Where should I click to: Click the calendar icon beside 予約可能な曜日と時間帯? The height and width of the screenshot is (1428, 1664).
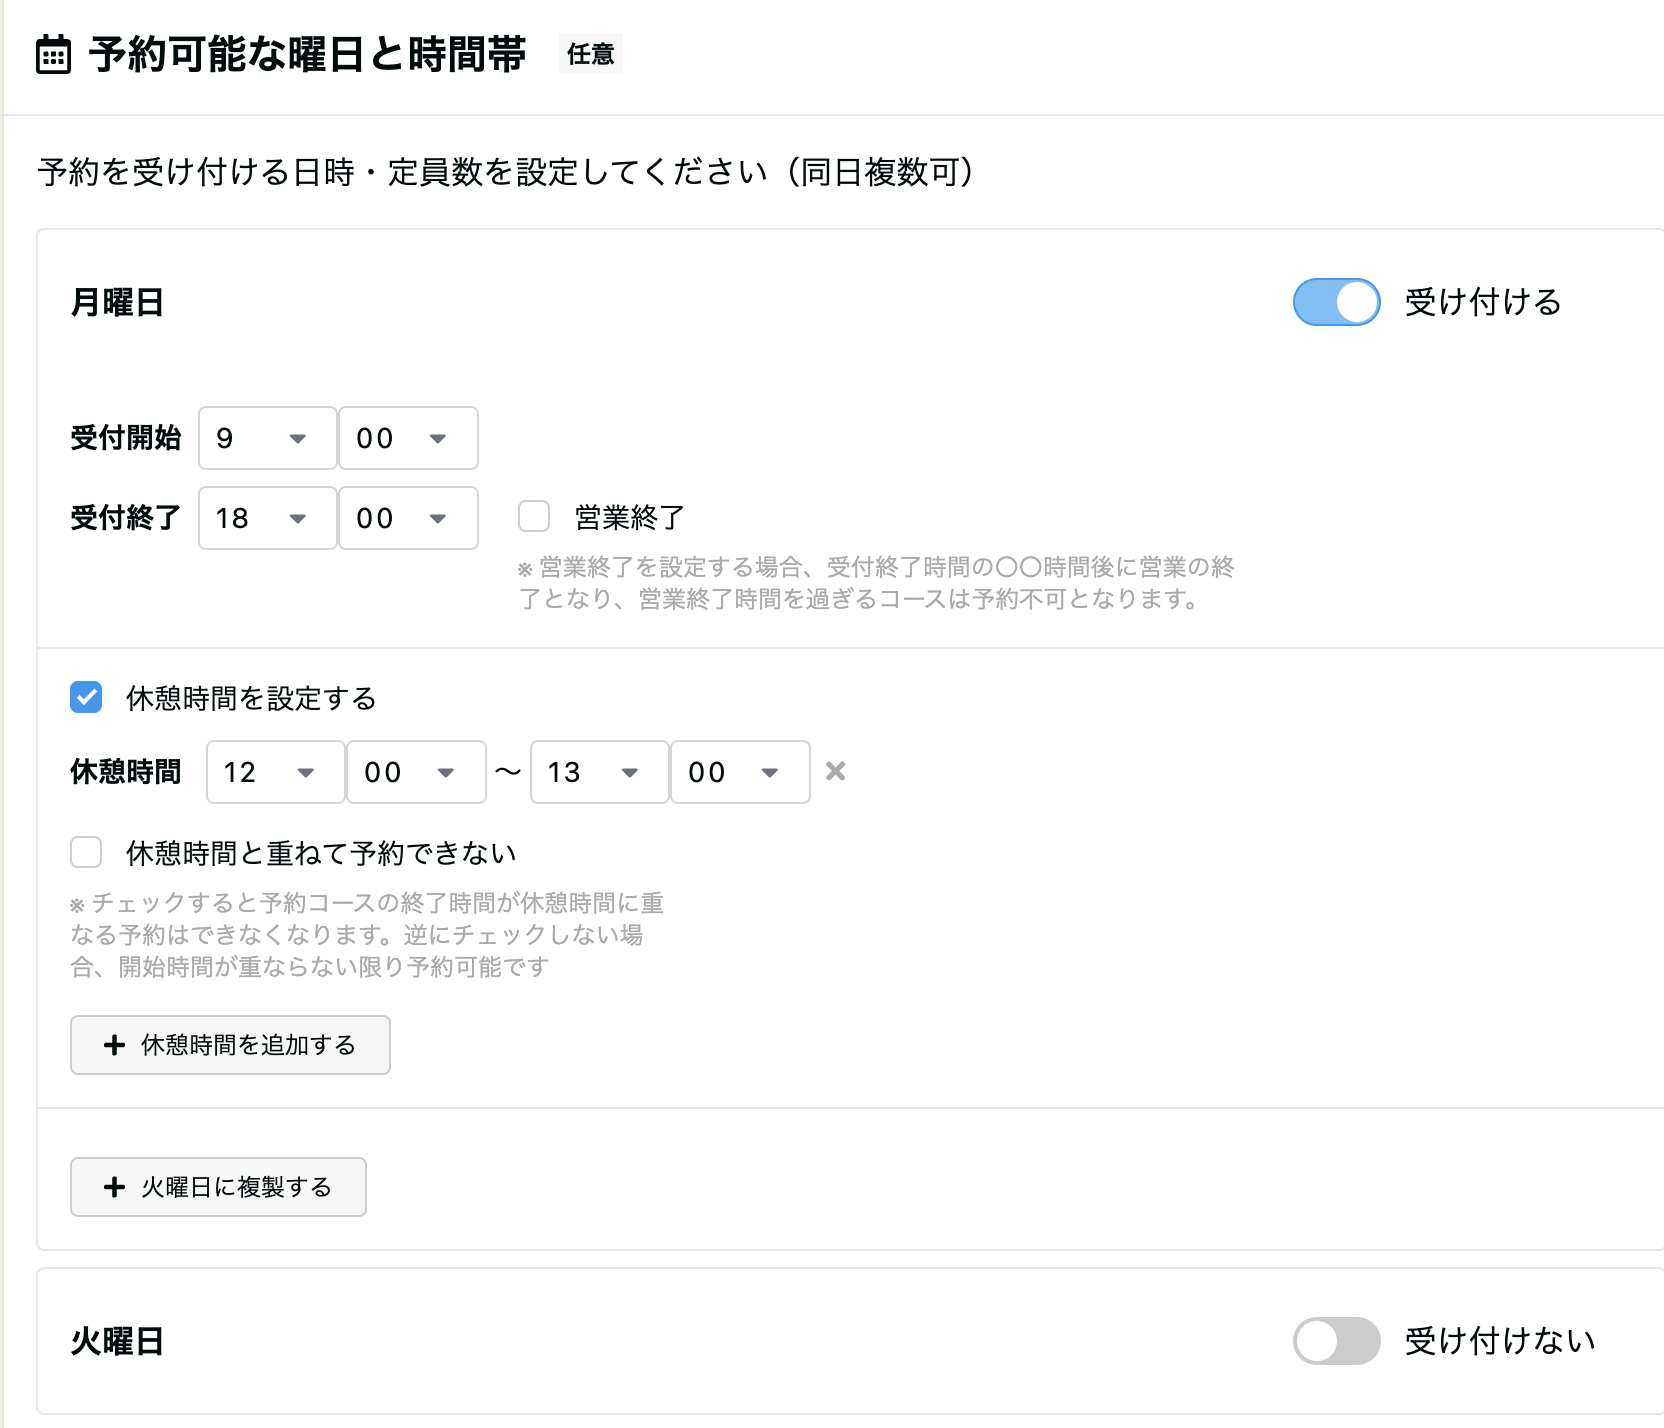pyautogui.click(x=52, y=55)
